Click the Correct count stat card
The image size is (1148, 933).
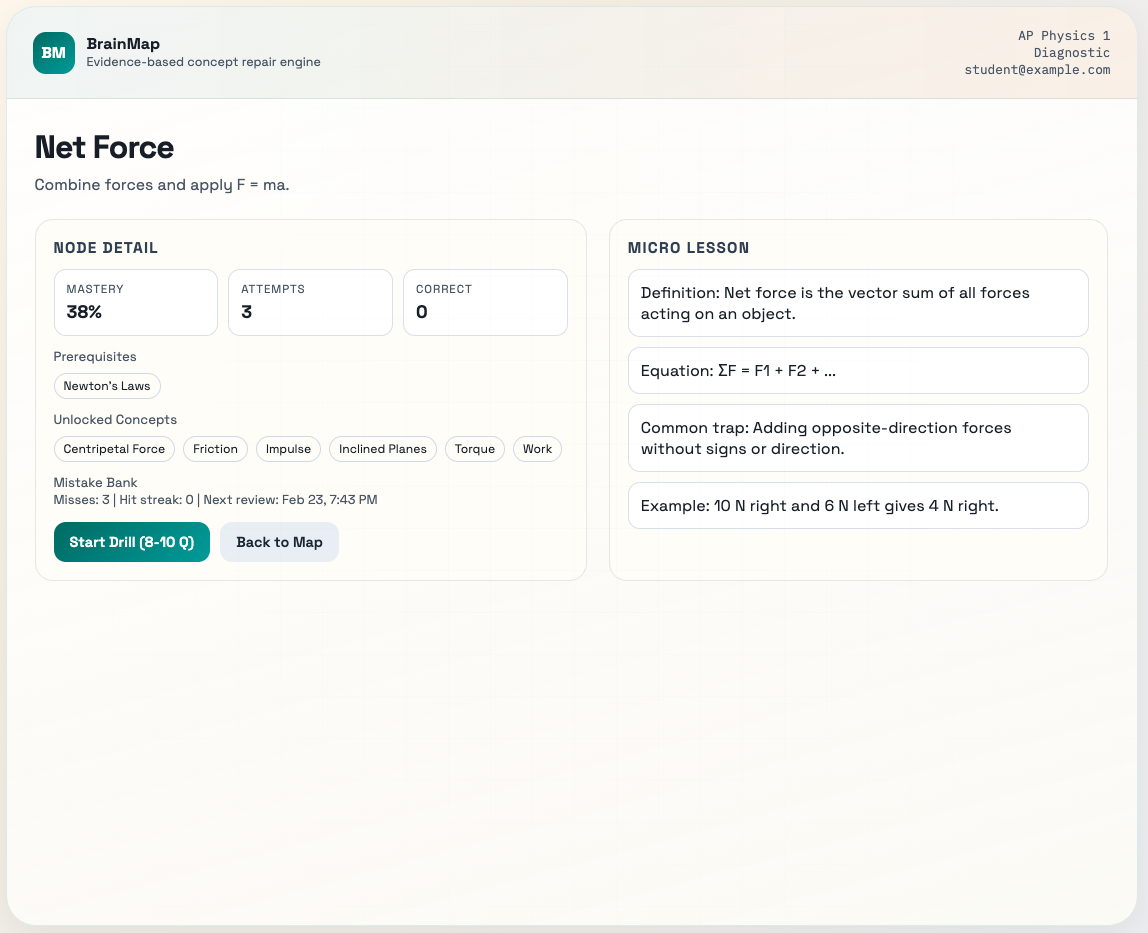[485, 302]
